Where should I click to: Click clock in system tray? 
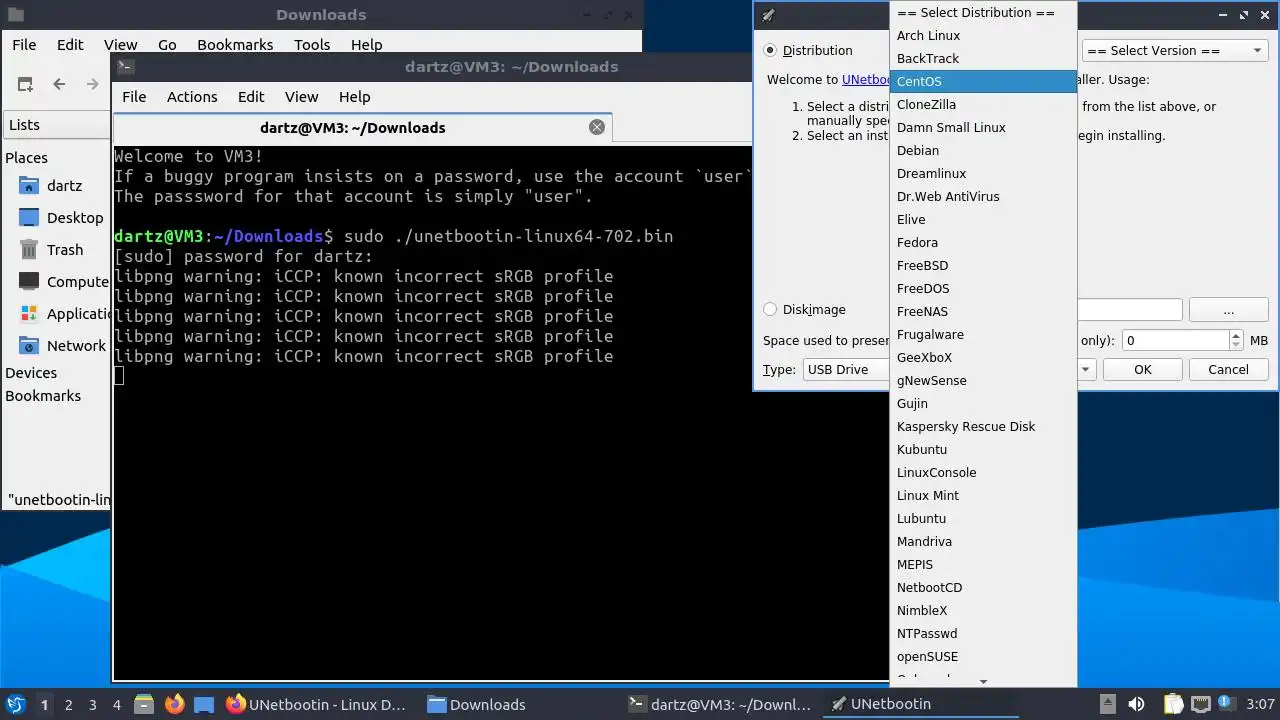(x=1260, y=705)
